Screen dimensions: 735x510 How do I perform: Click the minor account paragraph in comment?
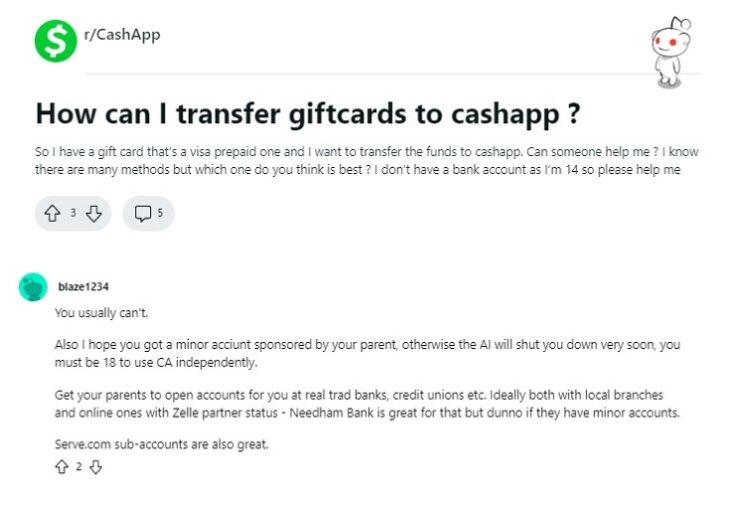tap(367, 353)
